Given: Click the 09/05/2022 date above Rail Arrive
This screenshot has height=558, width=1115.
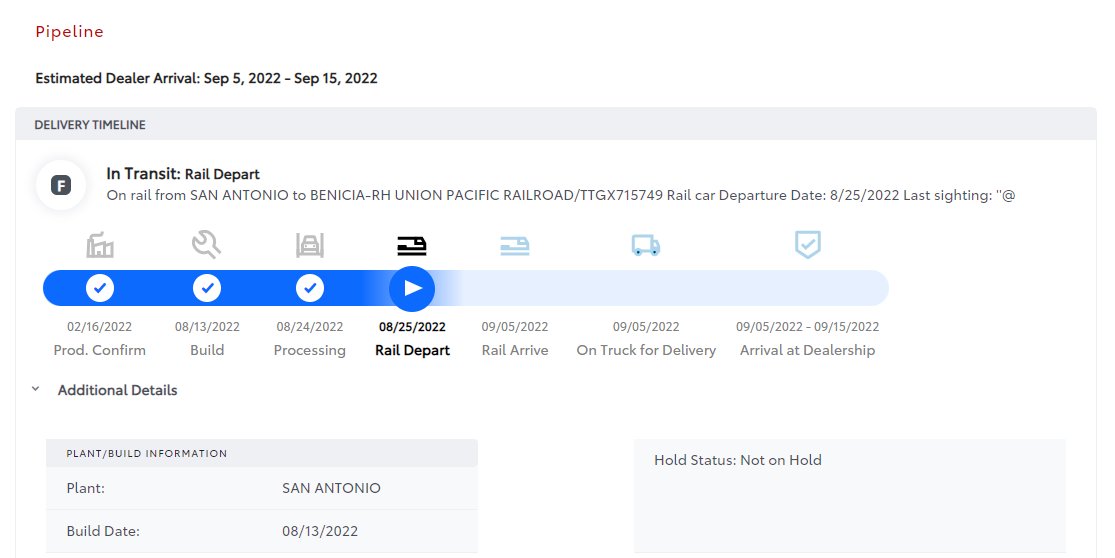Looking at the screenshot, I should click(515, 327).
